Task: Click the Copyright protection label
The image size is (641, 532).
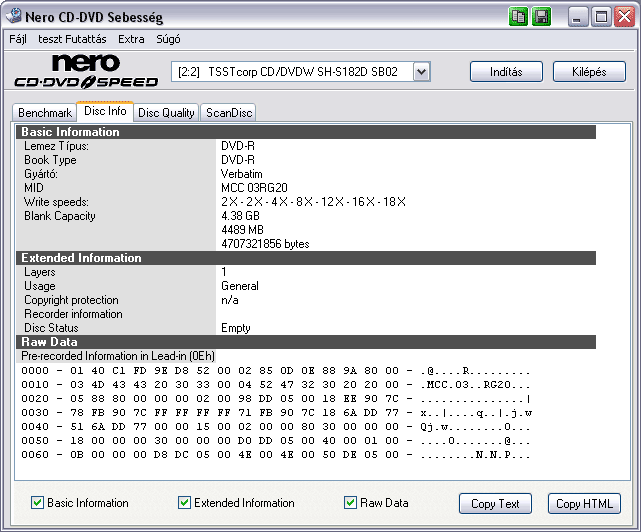Action: pyautogui.click(x=72, y=300)
